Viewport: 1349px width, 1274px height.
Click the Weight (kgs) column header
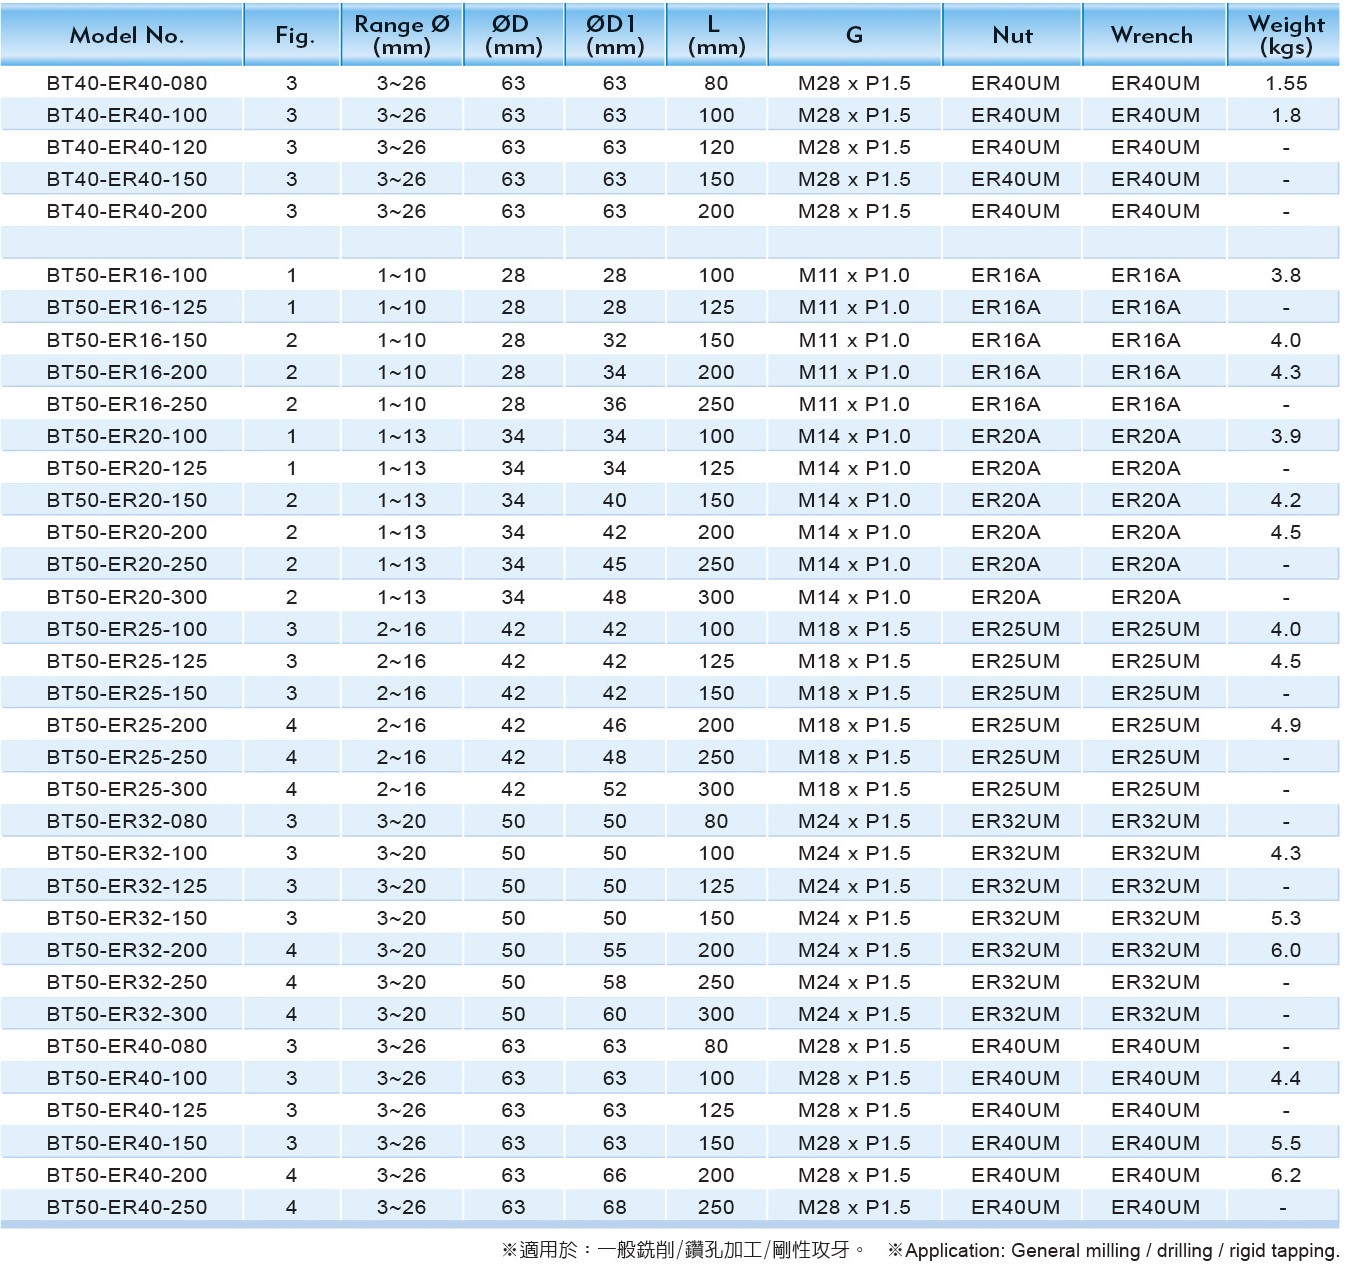click(1286, 35)
